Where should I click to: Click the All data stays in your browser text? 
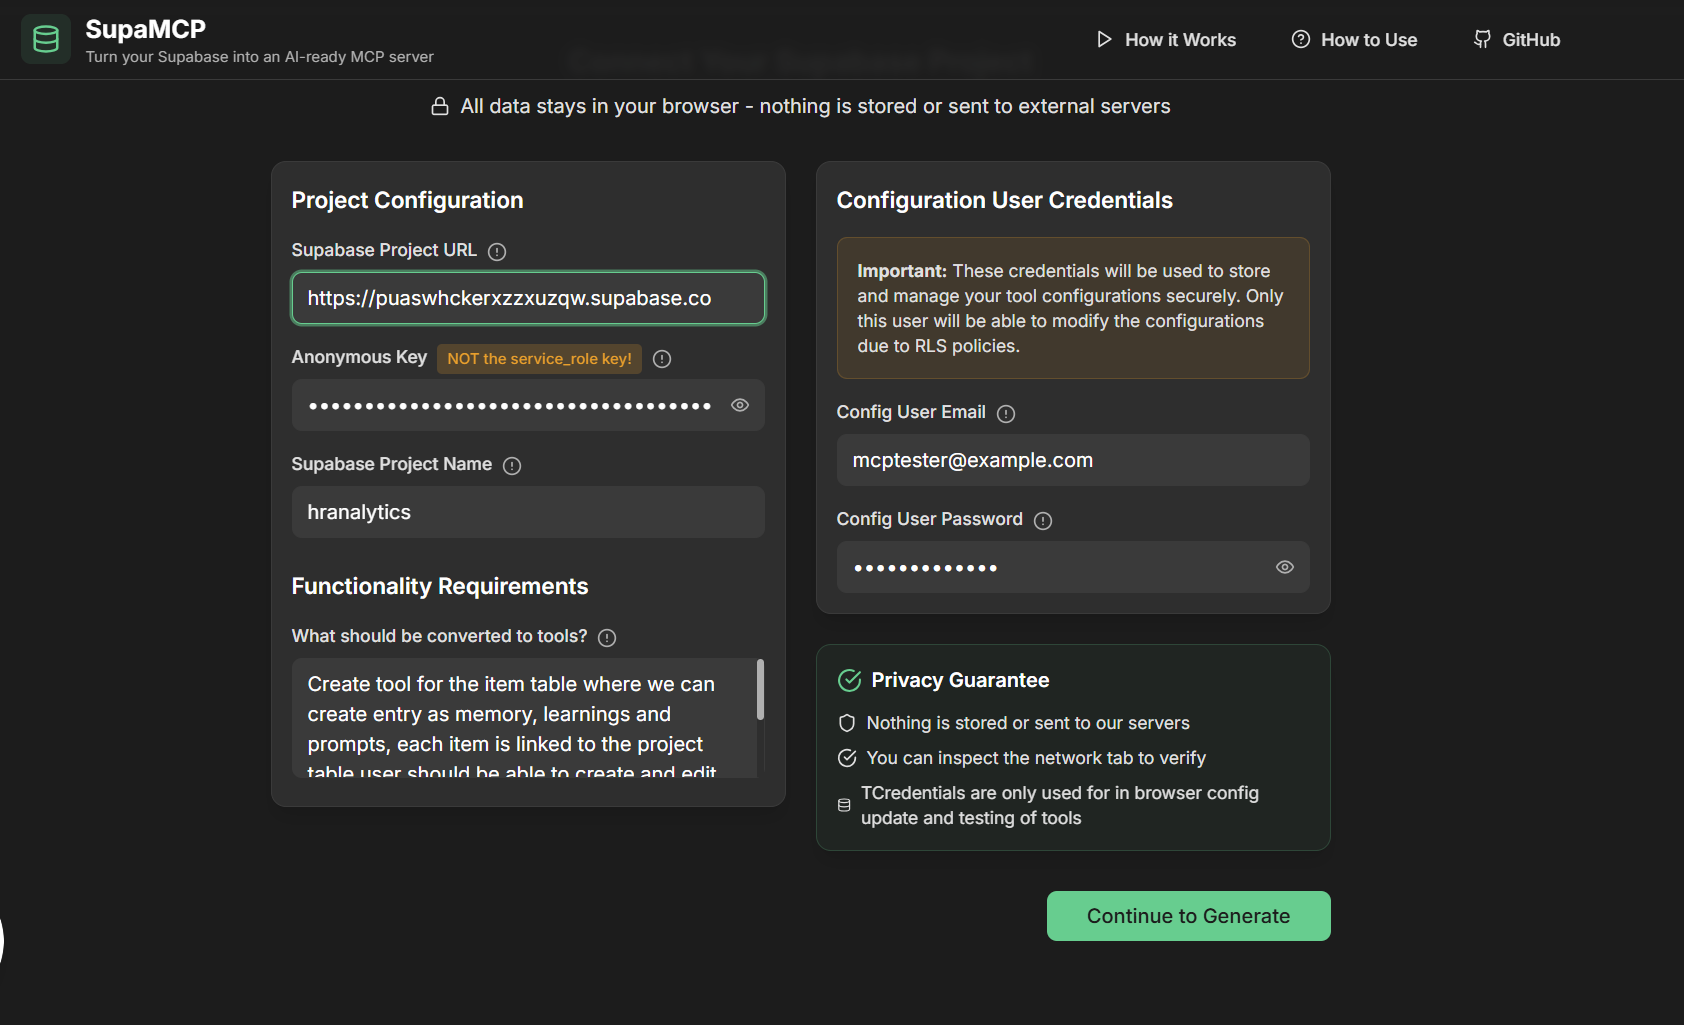[x=815, y=106]
